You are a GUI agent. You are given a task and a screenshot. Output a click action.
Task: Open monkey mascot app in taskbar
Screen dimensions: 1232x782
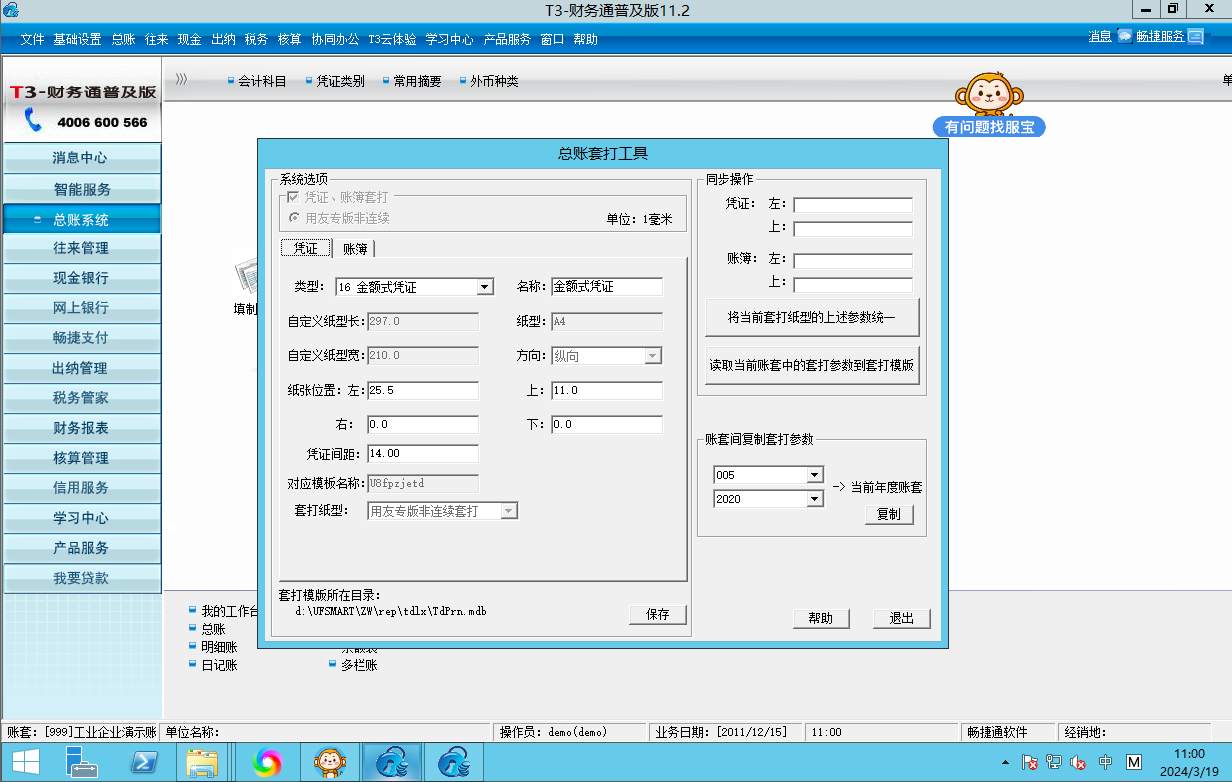coord(329,763)
